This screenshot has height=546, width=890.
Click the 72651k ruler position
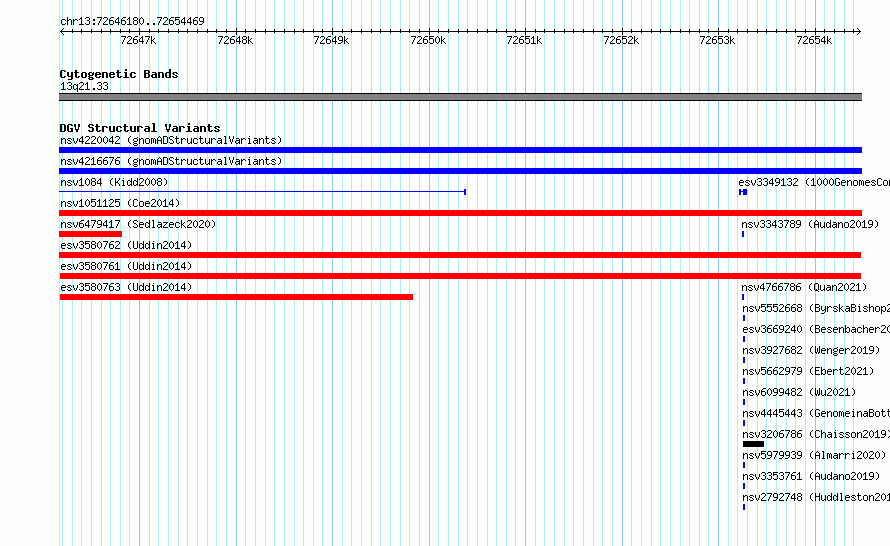524,40
